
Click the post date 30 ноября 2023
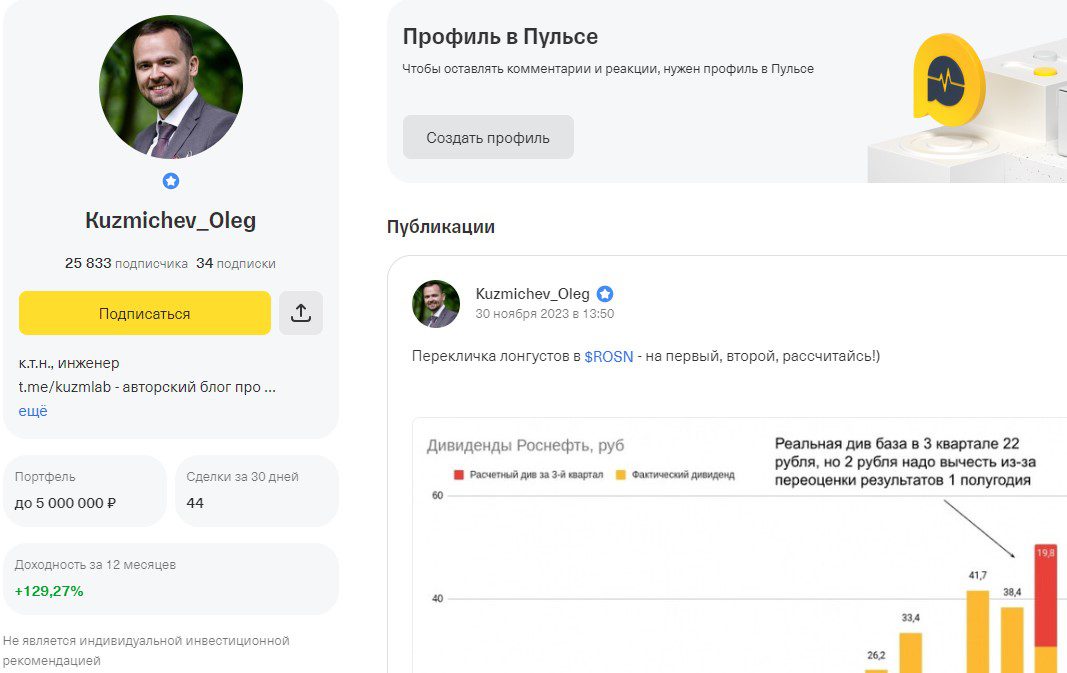point(544,314)
